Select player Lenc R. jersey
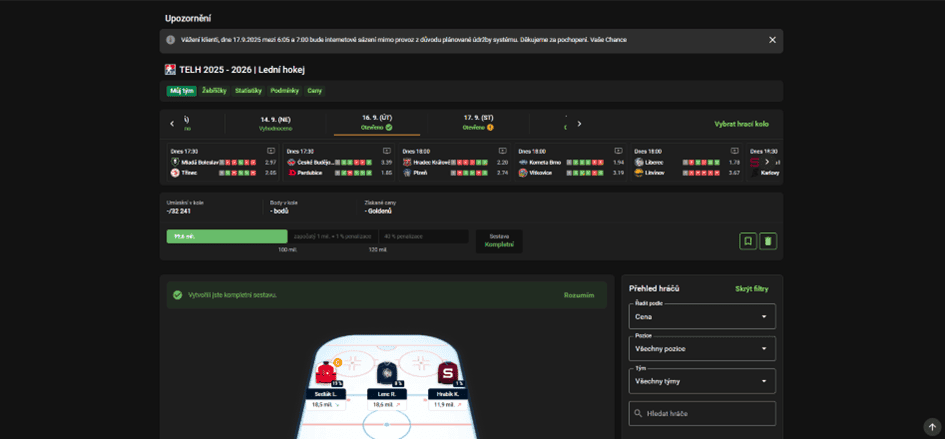The width and height of the screenshot is (945, 439). (x=386, y=373)
